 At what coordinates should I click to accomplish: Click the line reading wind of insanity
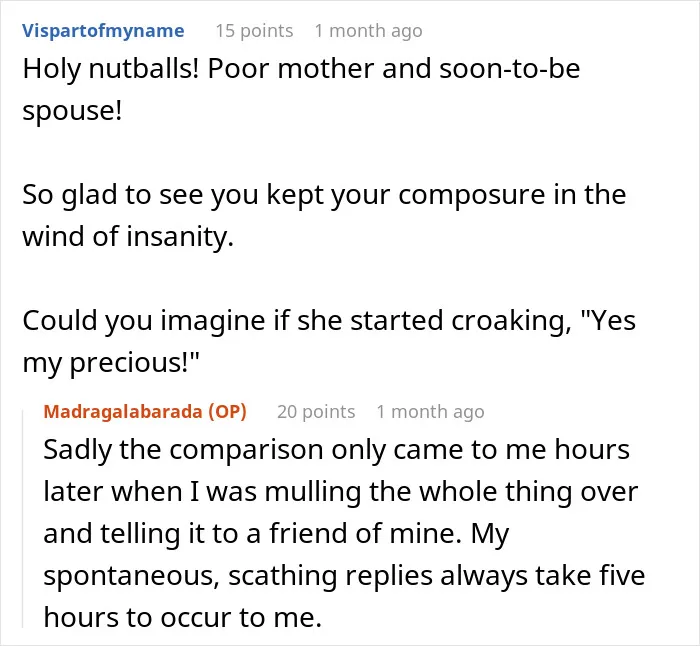click(128, 236)
